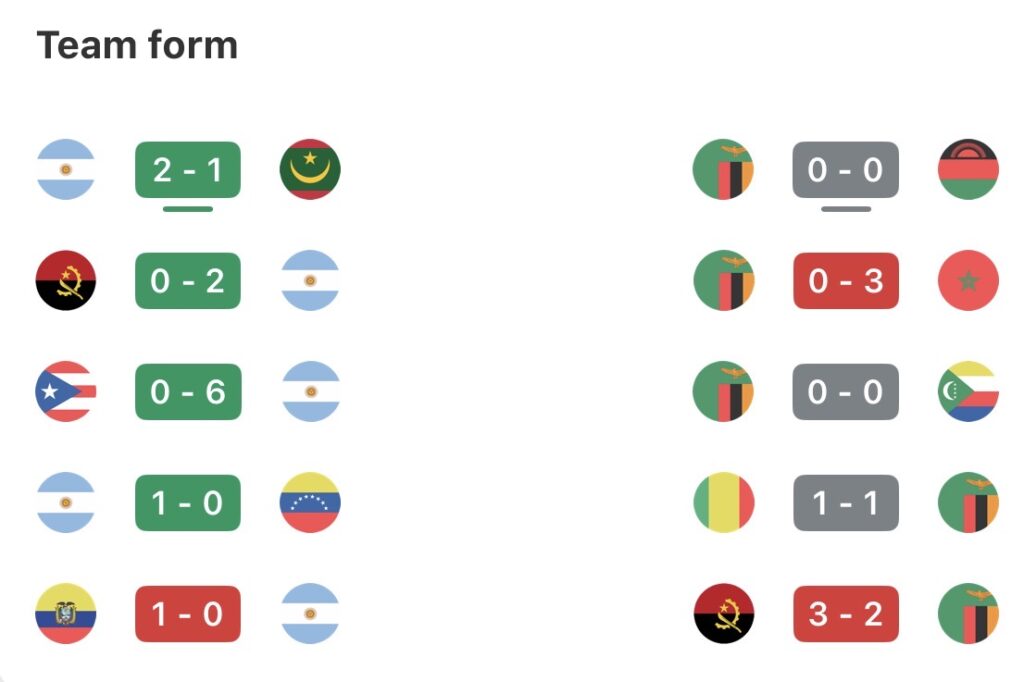Screen dimensions: 1024x682
Task: Open the green 2 - 1 match result
Action: (x=188, y=169)
